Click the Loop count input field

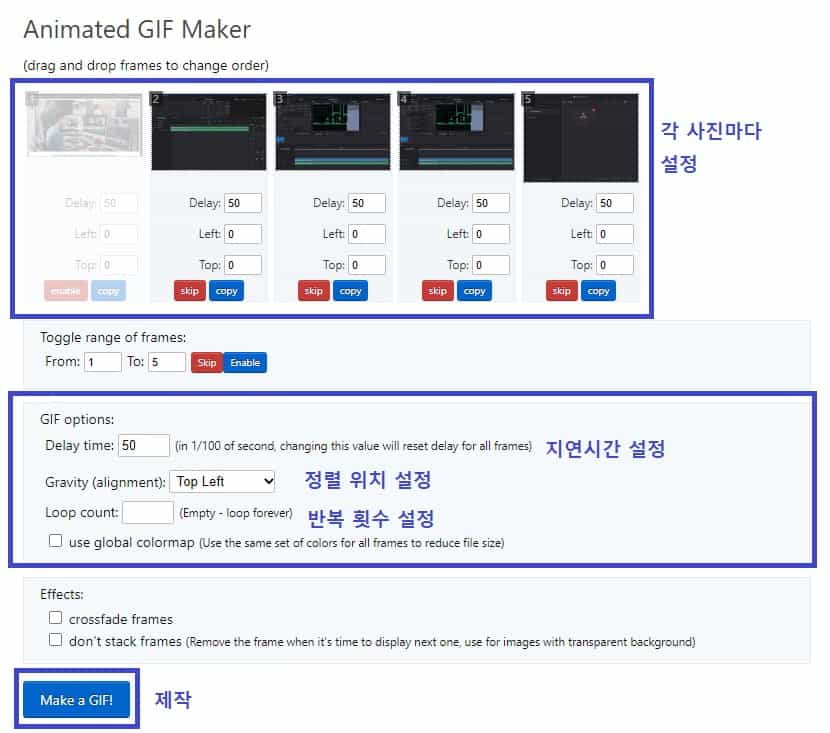[x=148, y=512]
